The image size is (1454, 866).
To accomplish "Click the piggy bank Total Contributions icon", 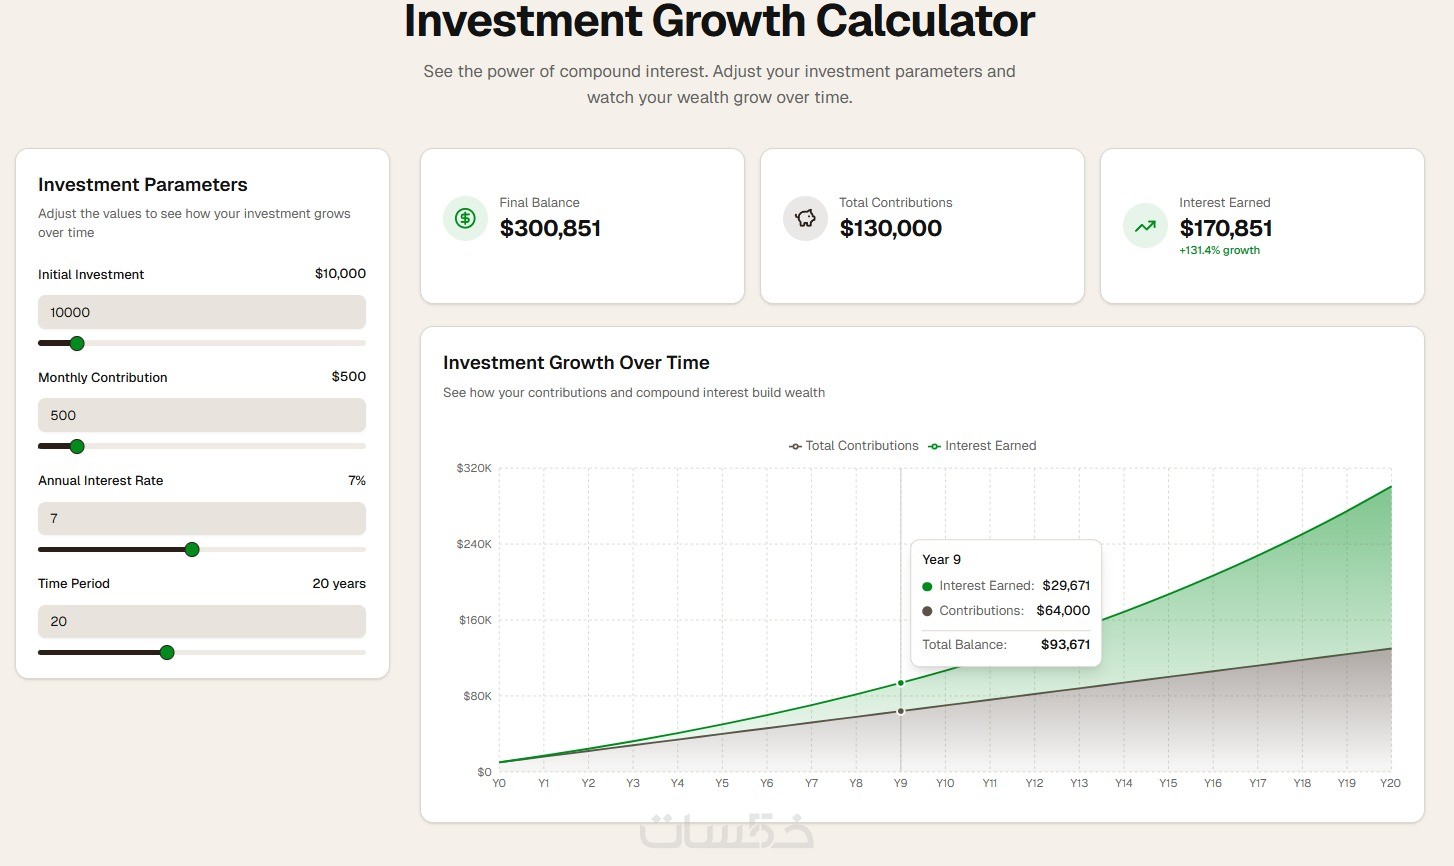I will point(805,218).
